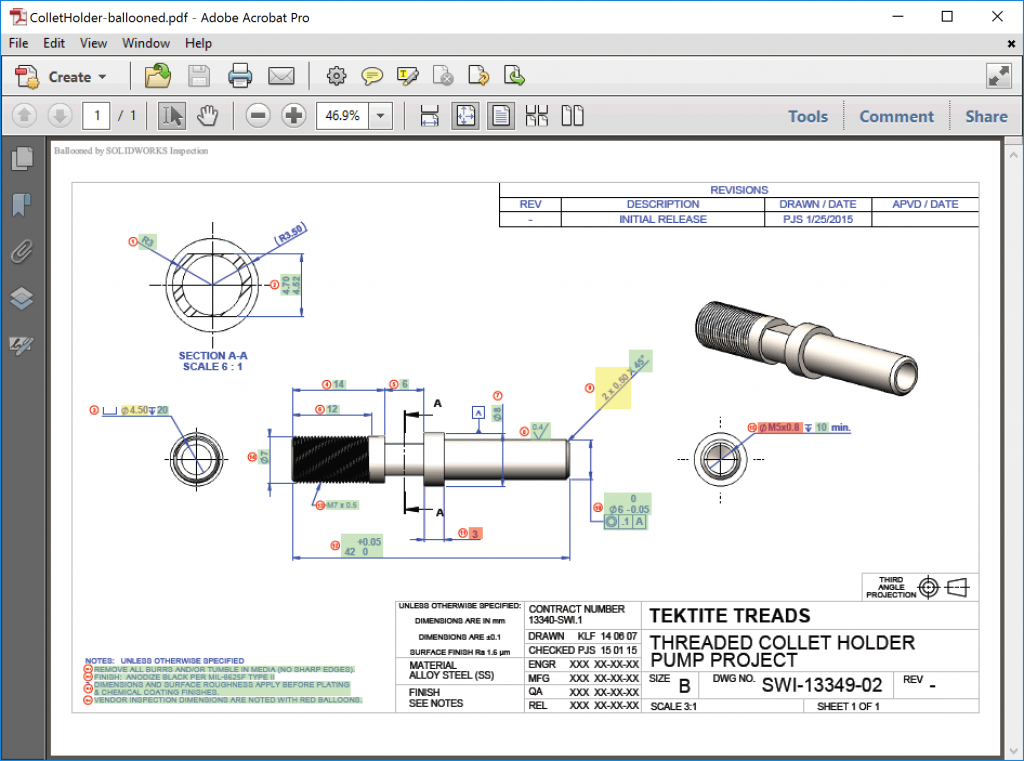Select the Hand pan tool
The height and width of the screenshot is (761, 1024).
click(207, 116)
